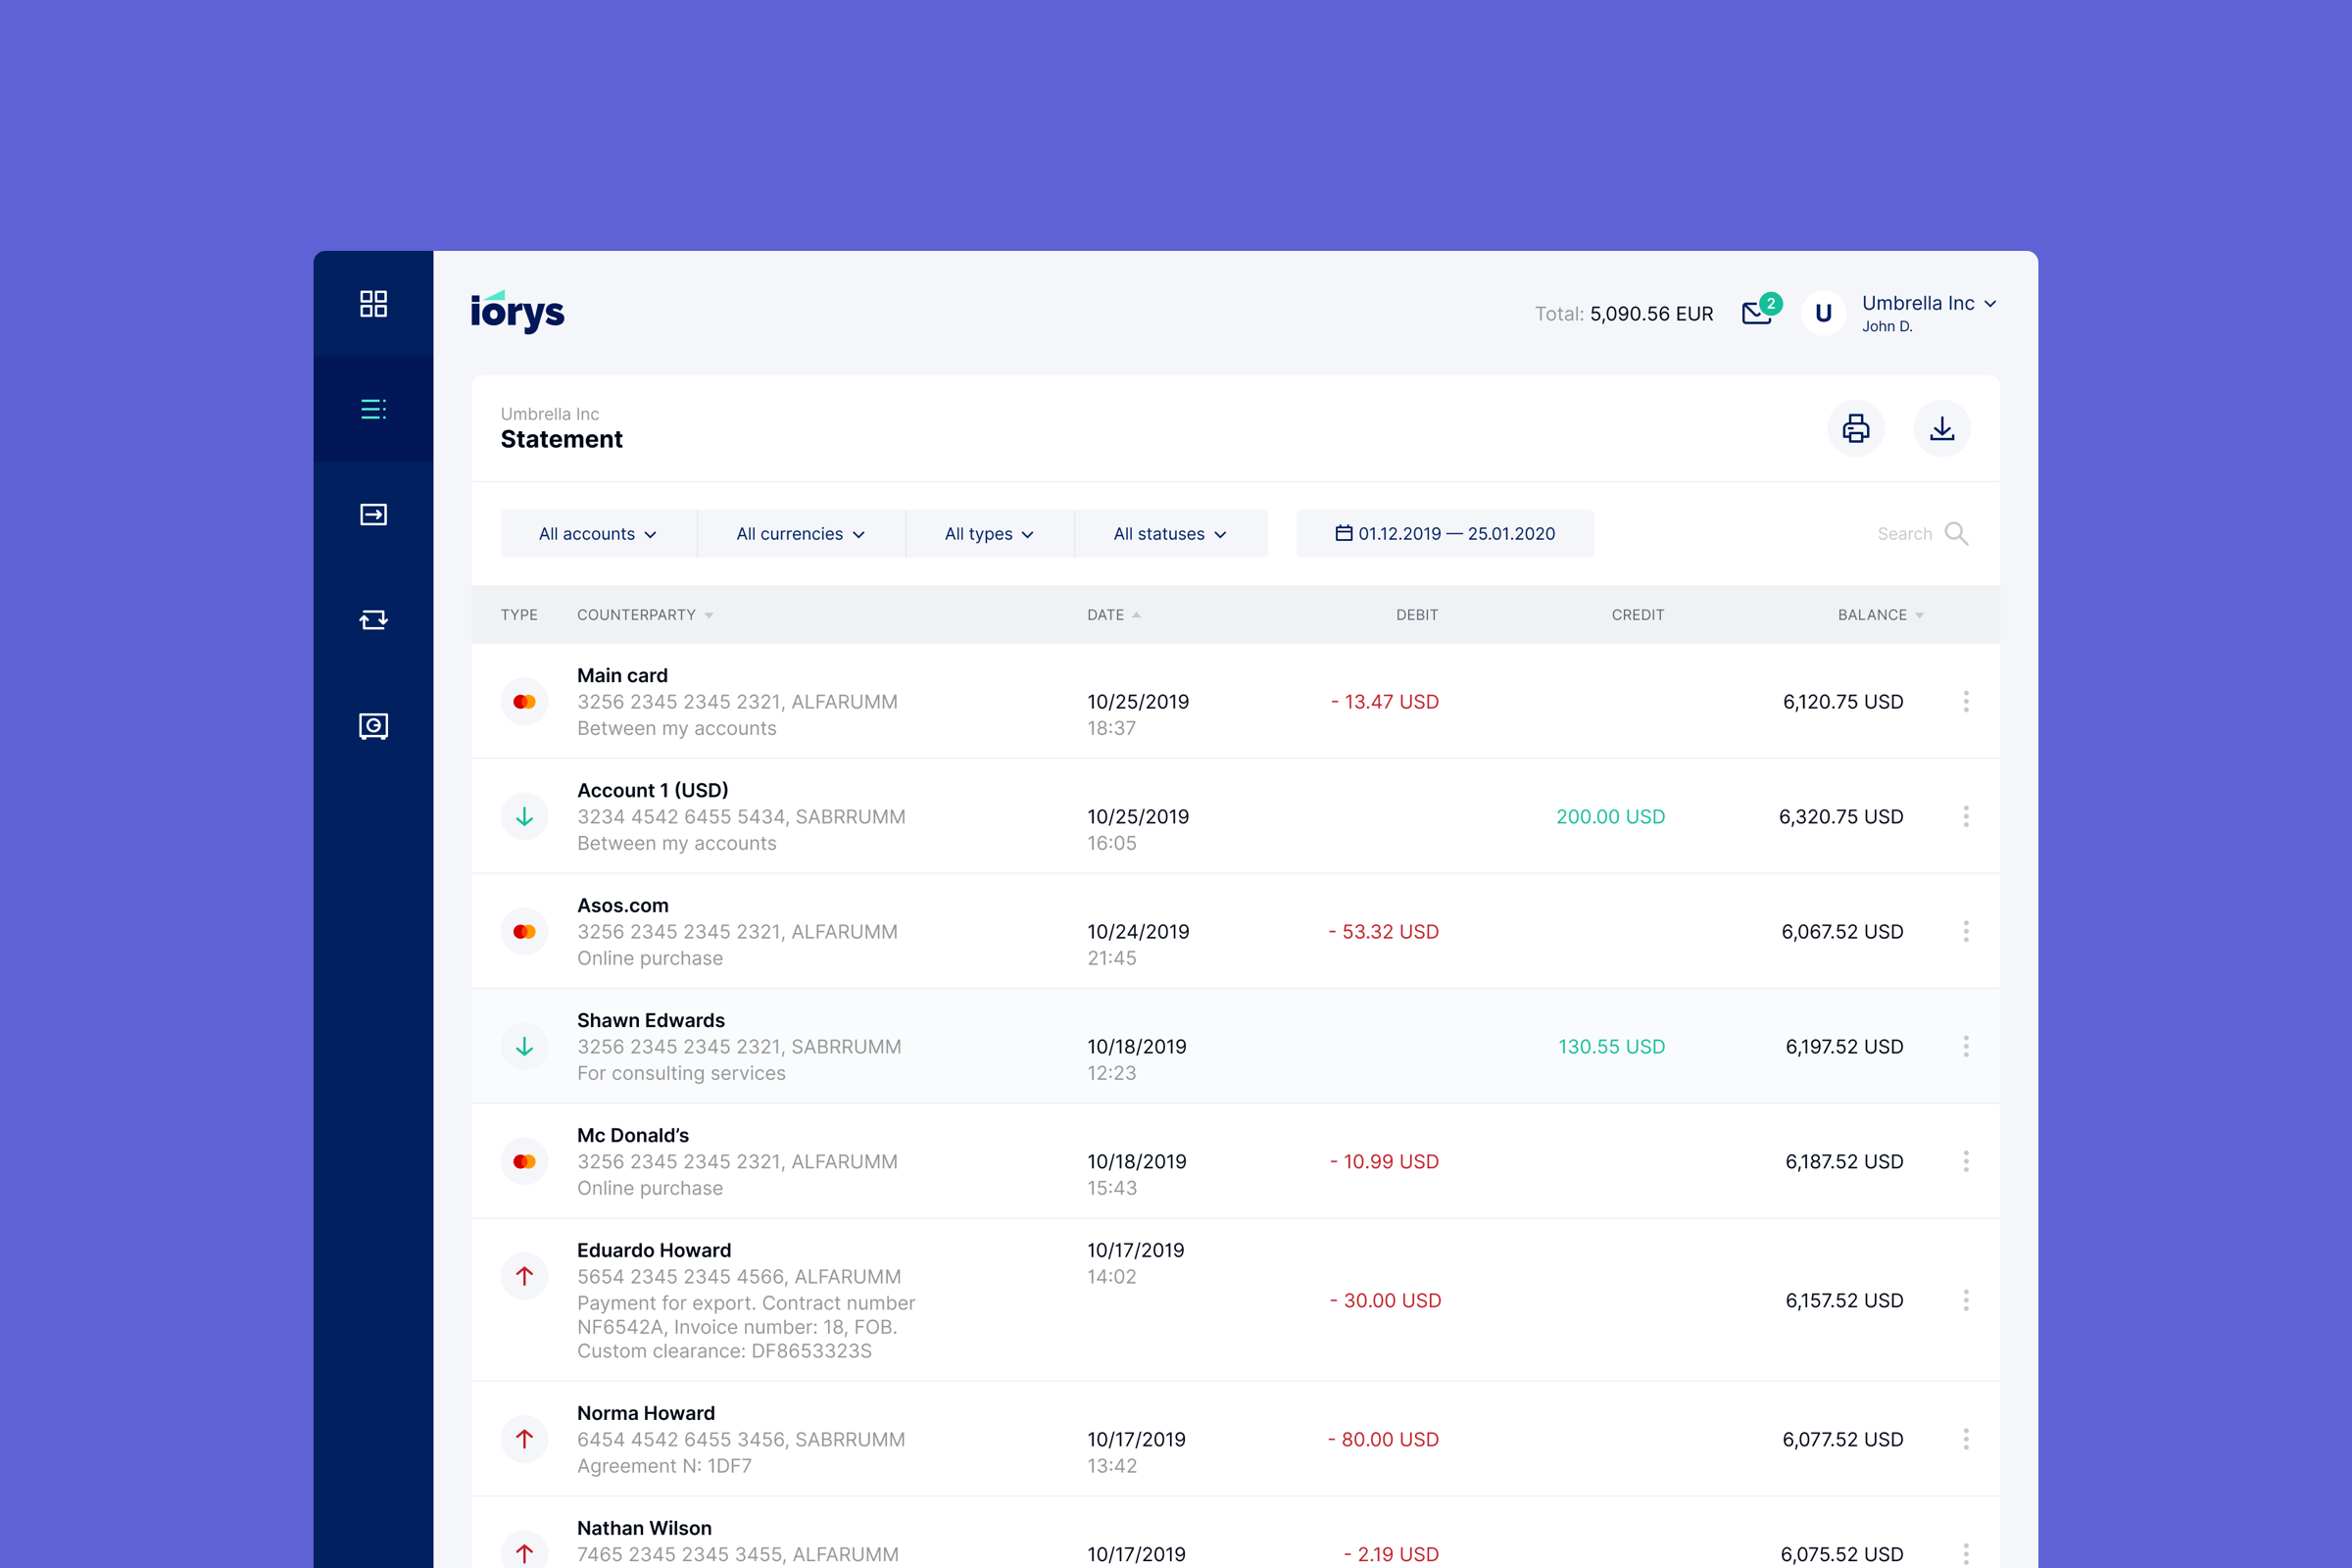This screenshot has width=2352, height=1568.
Task: Click the - 80.00 USD debit amount
Action: (1383, 1439)
